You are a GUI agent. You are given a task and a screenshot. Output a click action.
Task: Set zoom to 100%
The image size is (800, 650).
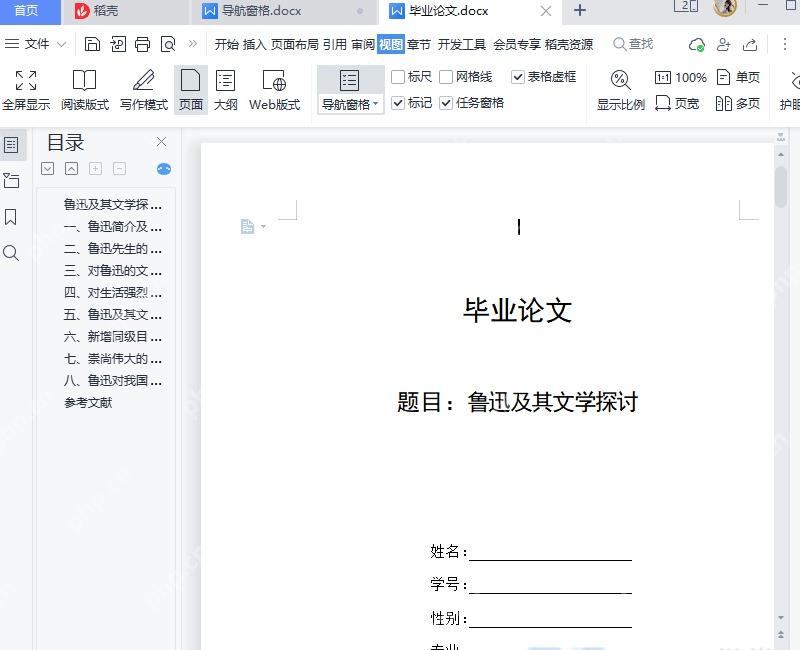(681, 78)
